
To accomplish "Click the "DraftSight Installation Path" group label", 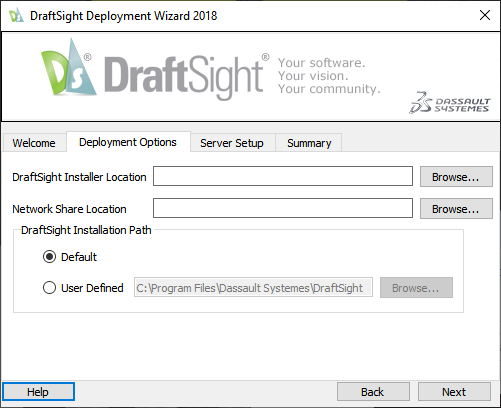I will pos(86,230).
